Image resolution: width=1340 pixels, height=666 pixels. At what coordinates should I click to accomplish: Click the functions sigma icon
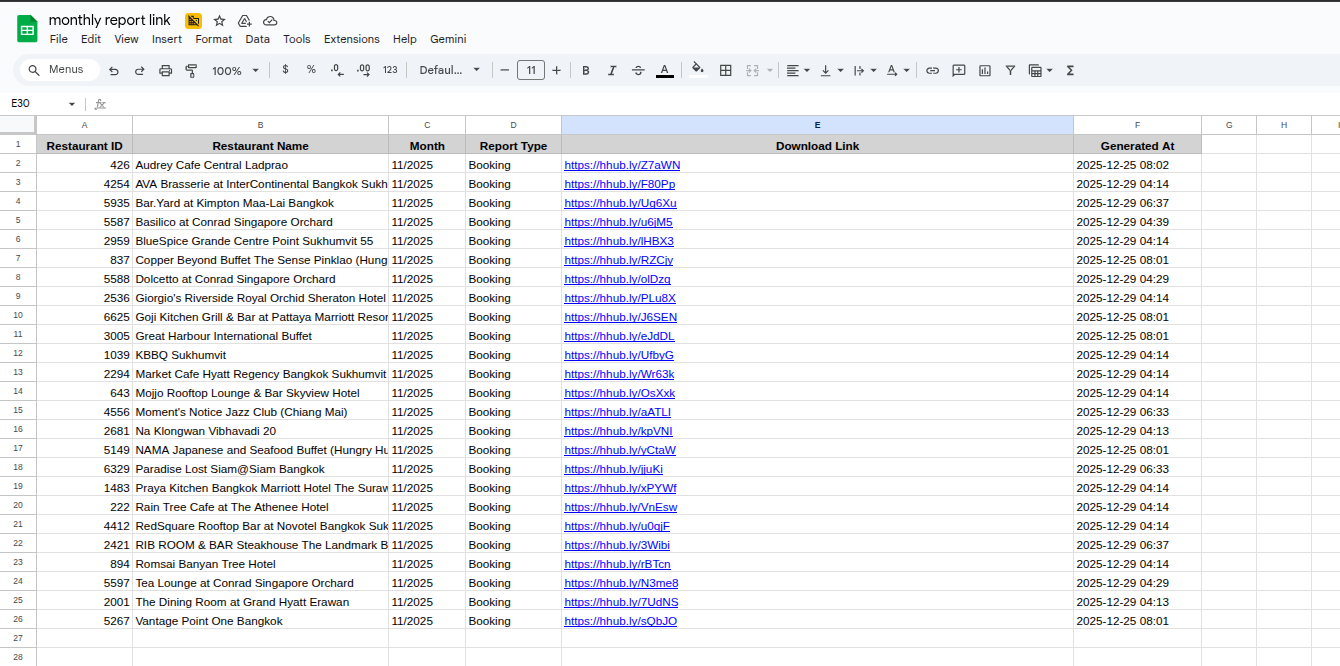pyautogui.click(x=1071, y=70)
